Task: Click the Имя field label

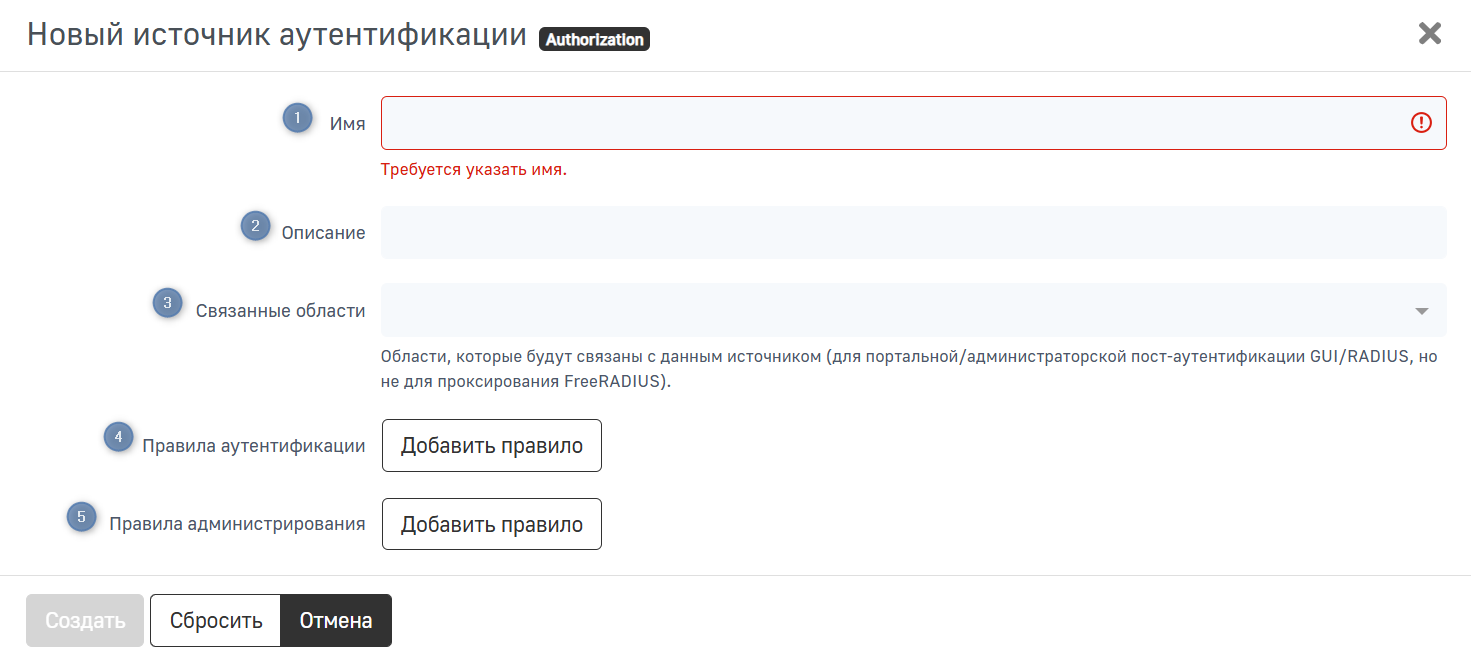Action: tap(347, 124)
